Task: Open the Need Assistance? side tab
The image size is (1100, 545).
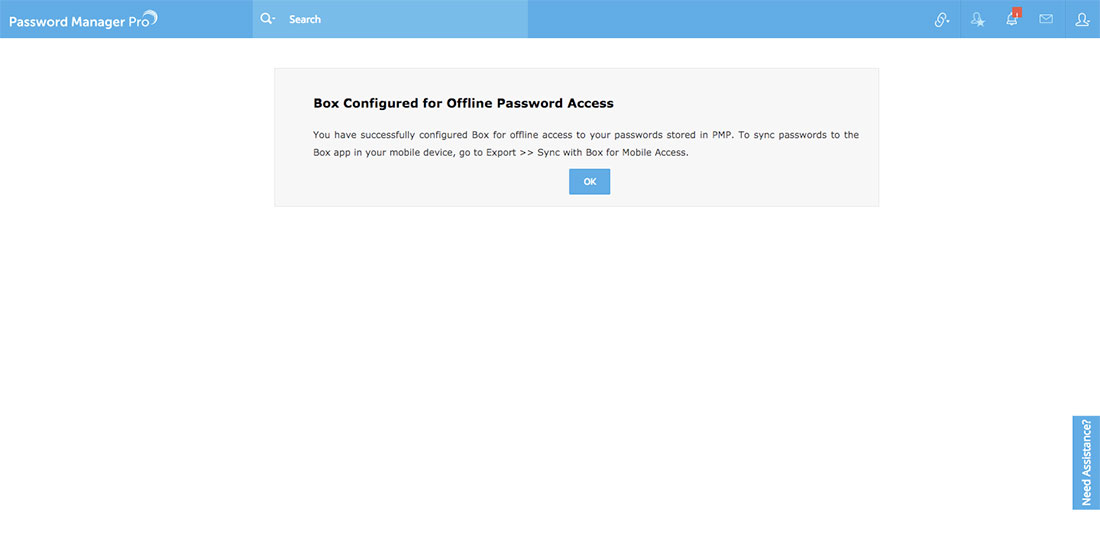Action: point(1086,463)
